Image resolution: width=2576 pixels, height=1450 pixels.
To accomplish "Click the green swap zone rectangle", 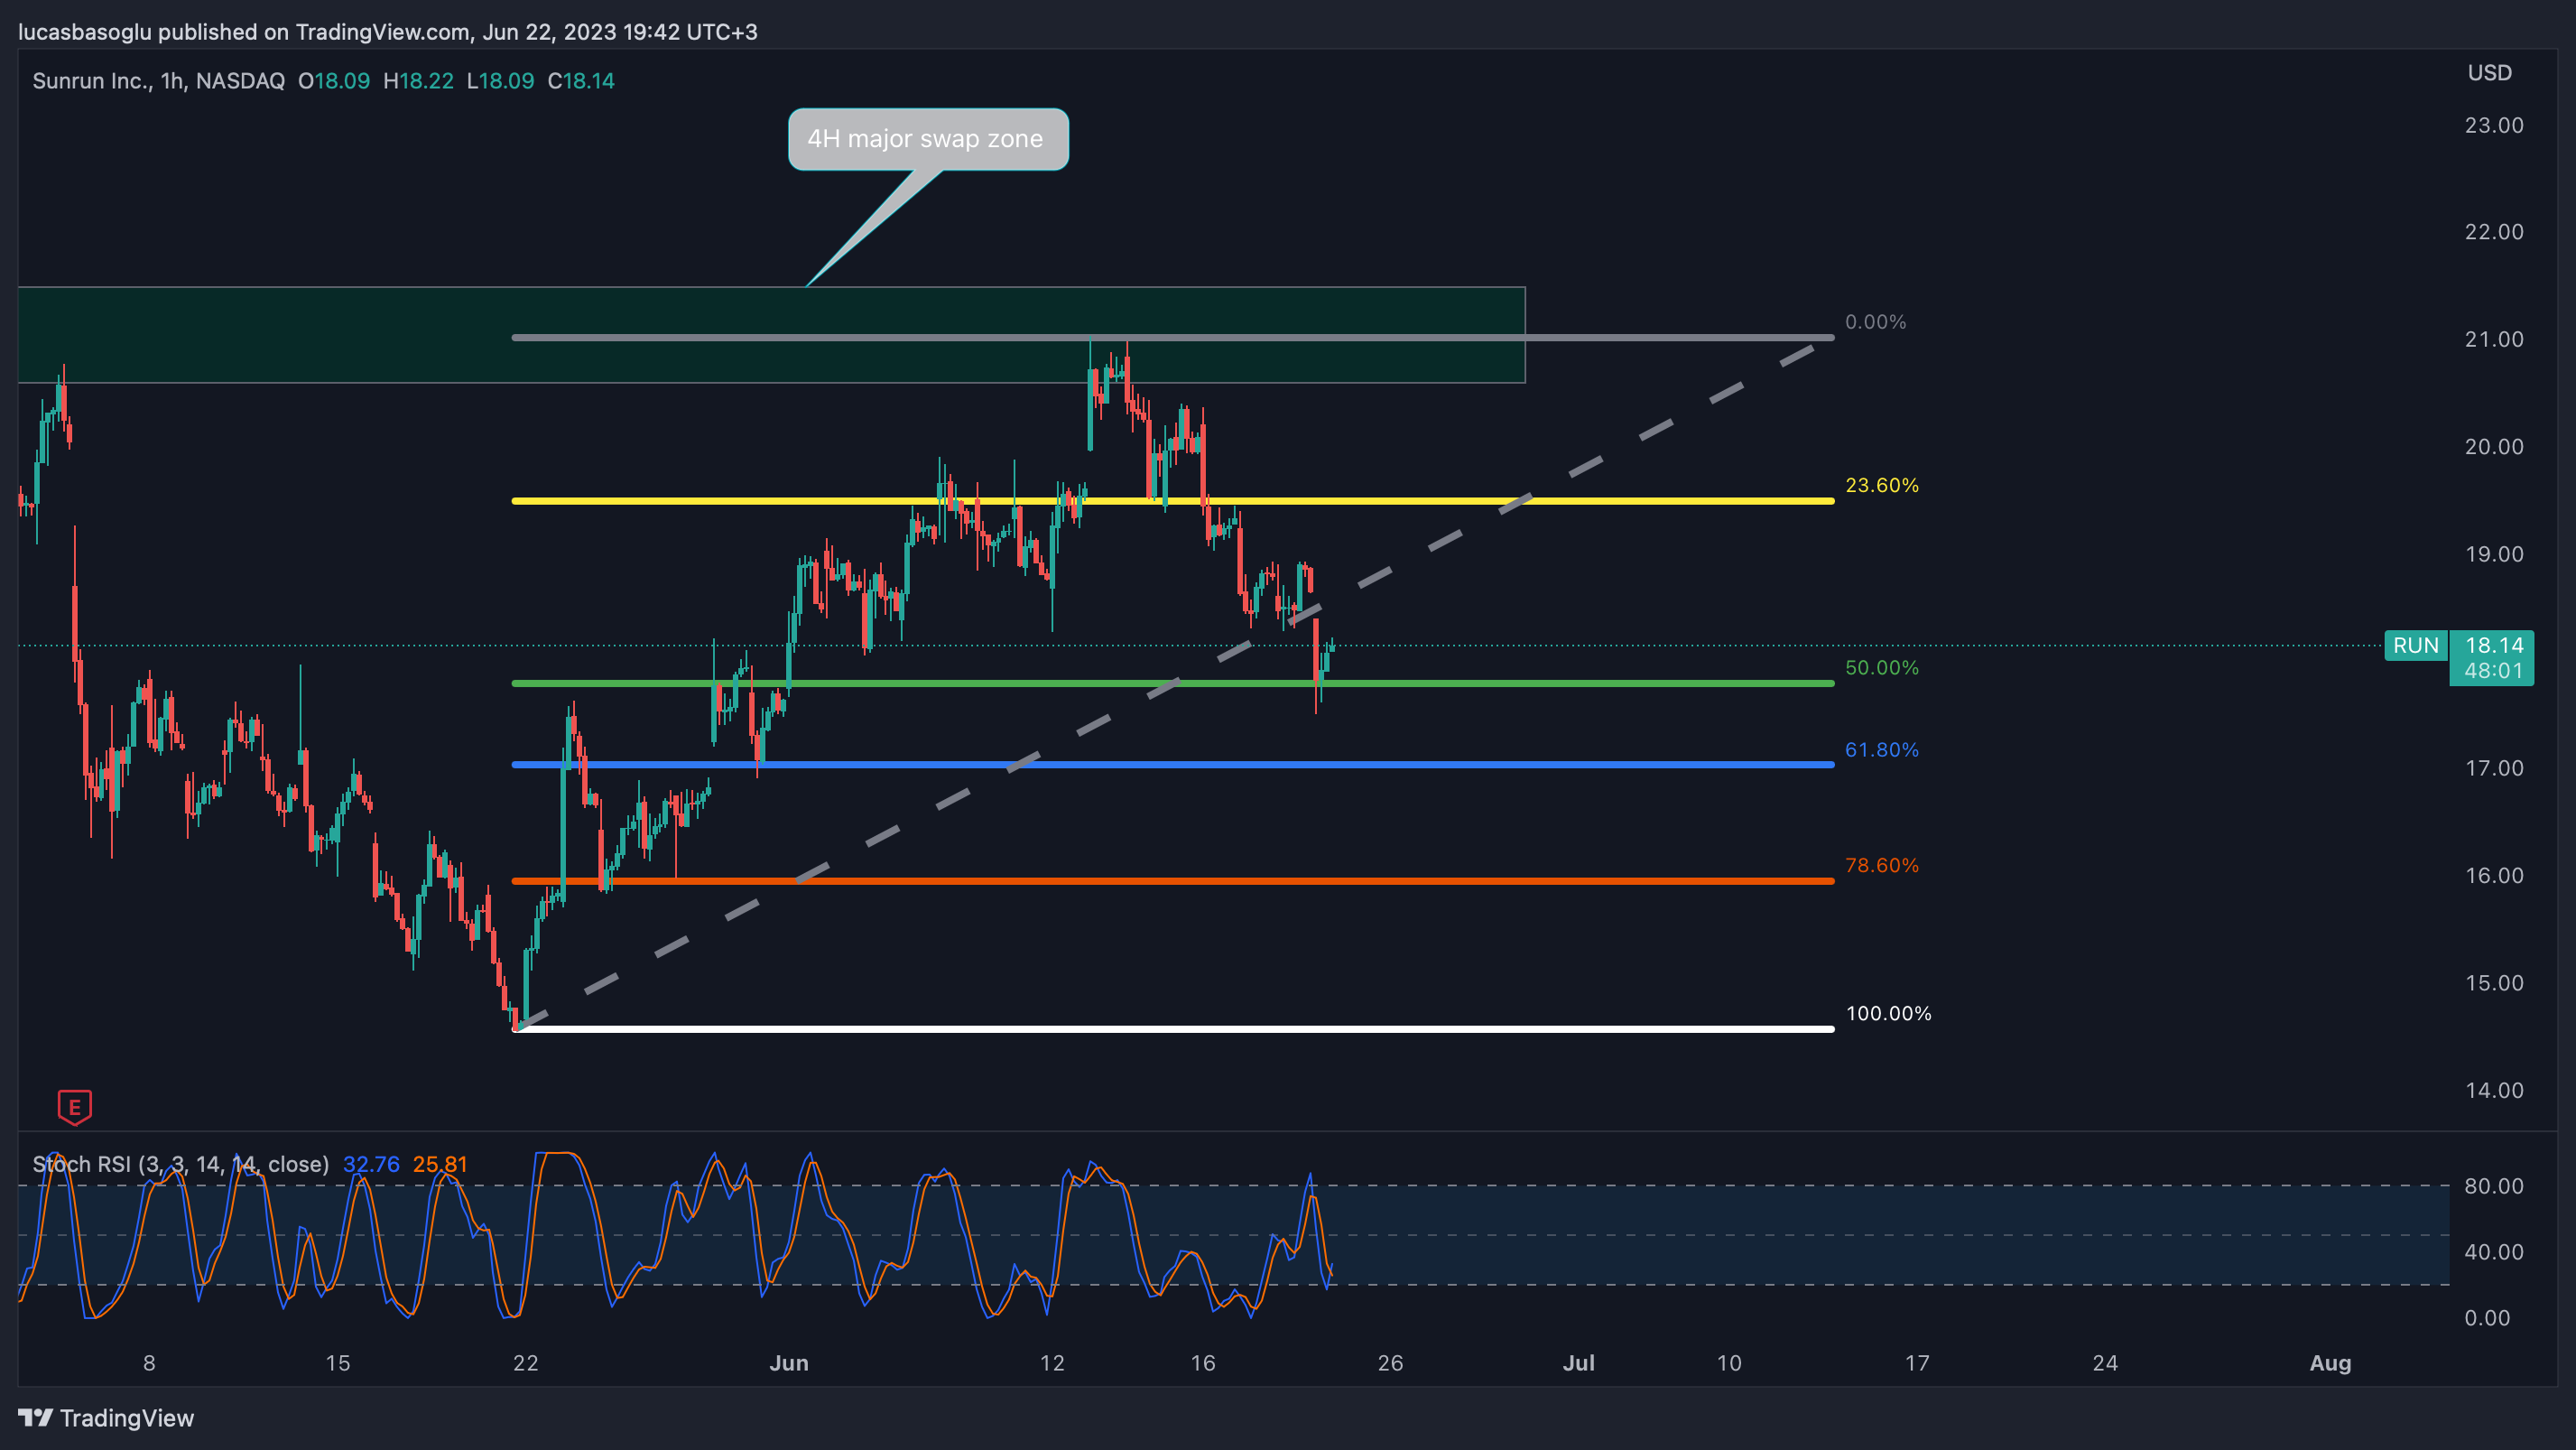I will (x=771, y=335).
